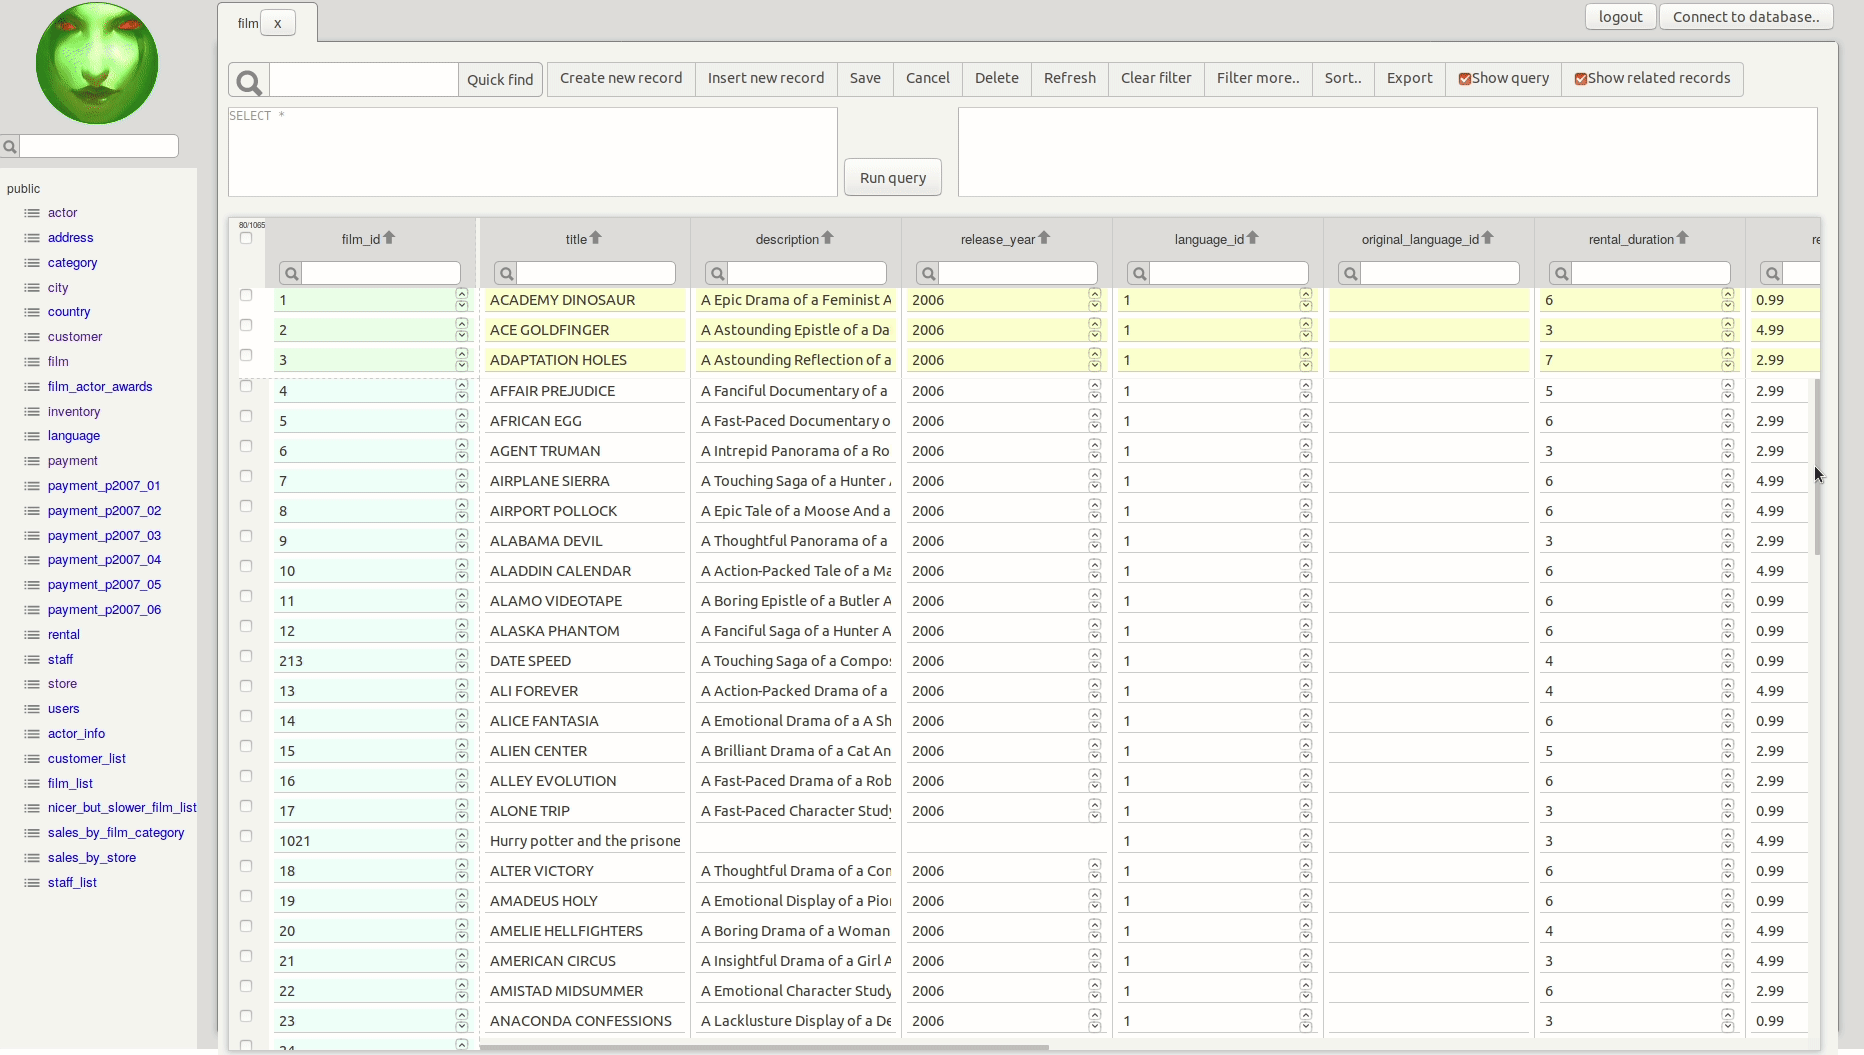Click the large magnifier icon beside Quick find
The height and width of the screenshot is (1055, 1864).
[249, 81]
